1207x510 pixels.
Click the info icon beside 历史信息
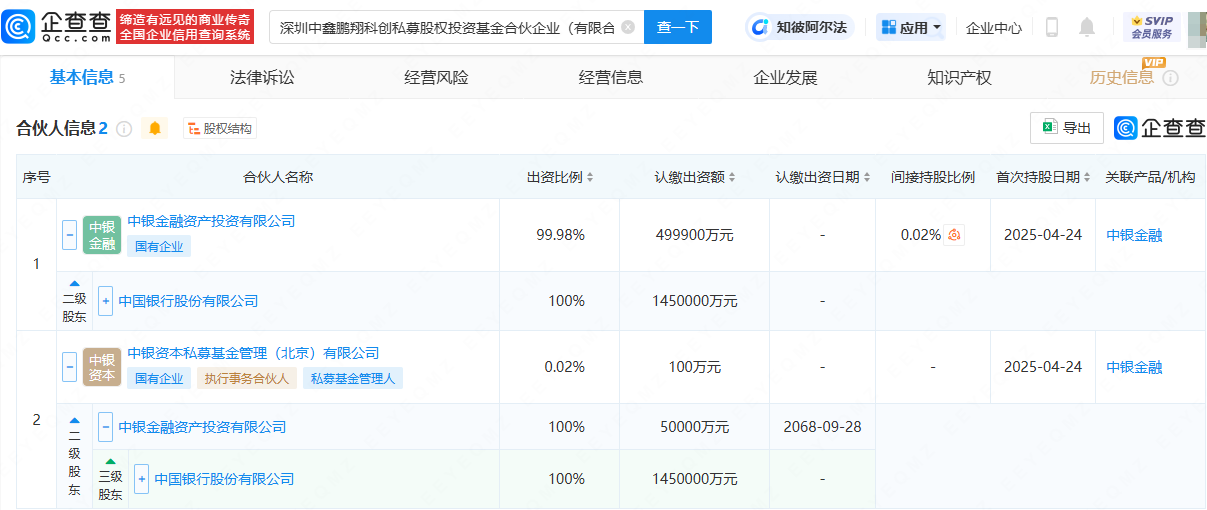1170,78
